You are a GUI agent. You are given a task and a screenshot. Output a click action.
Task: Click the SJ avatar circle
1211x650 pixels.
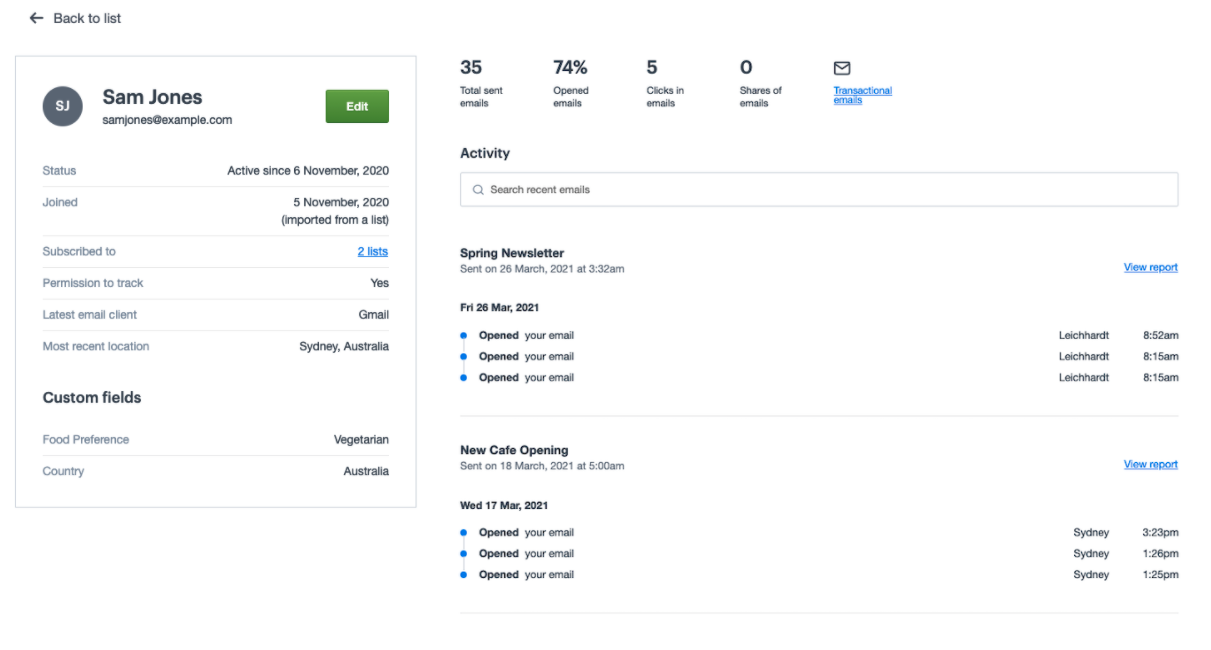pos(62,106)
